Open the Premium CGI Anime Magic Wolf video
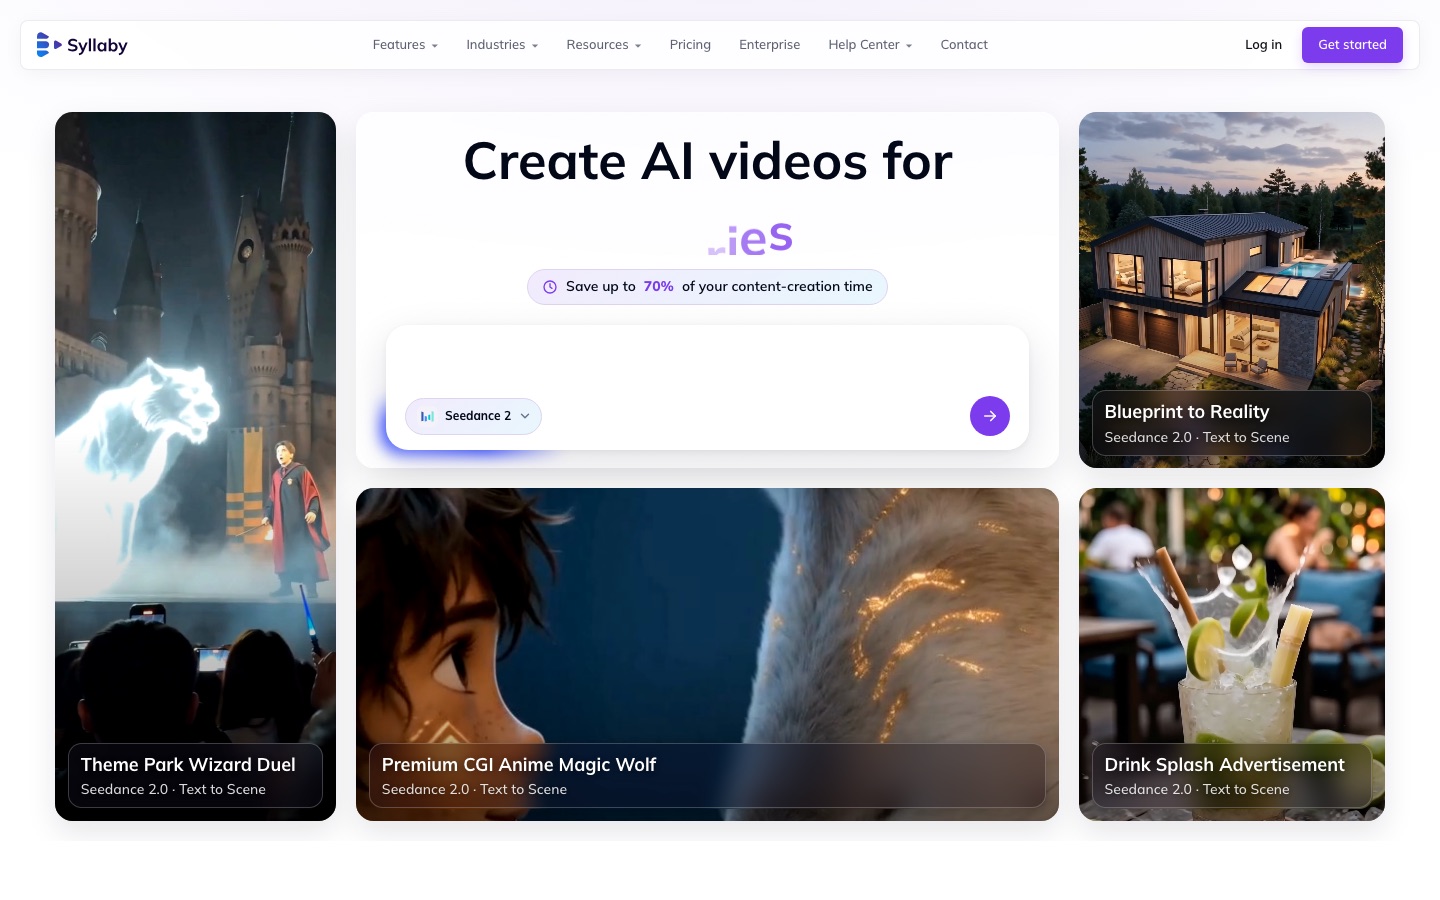1440x900 pixels. click(707, 654)
